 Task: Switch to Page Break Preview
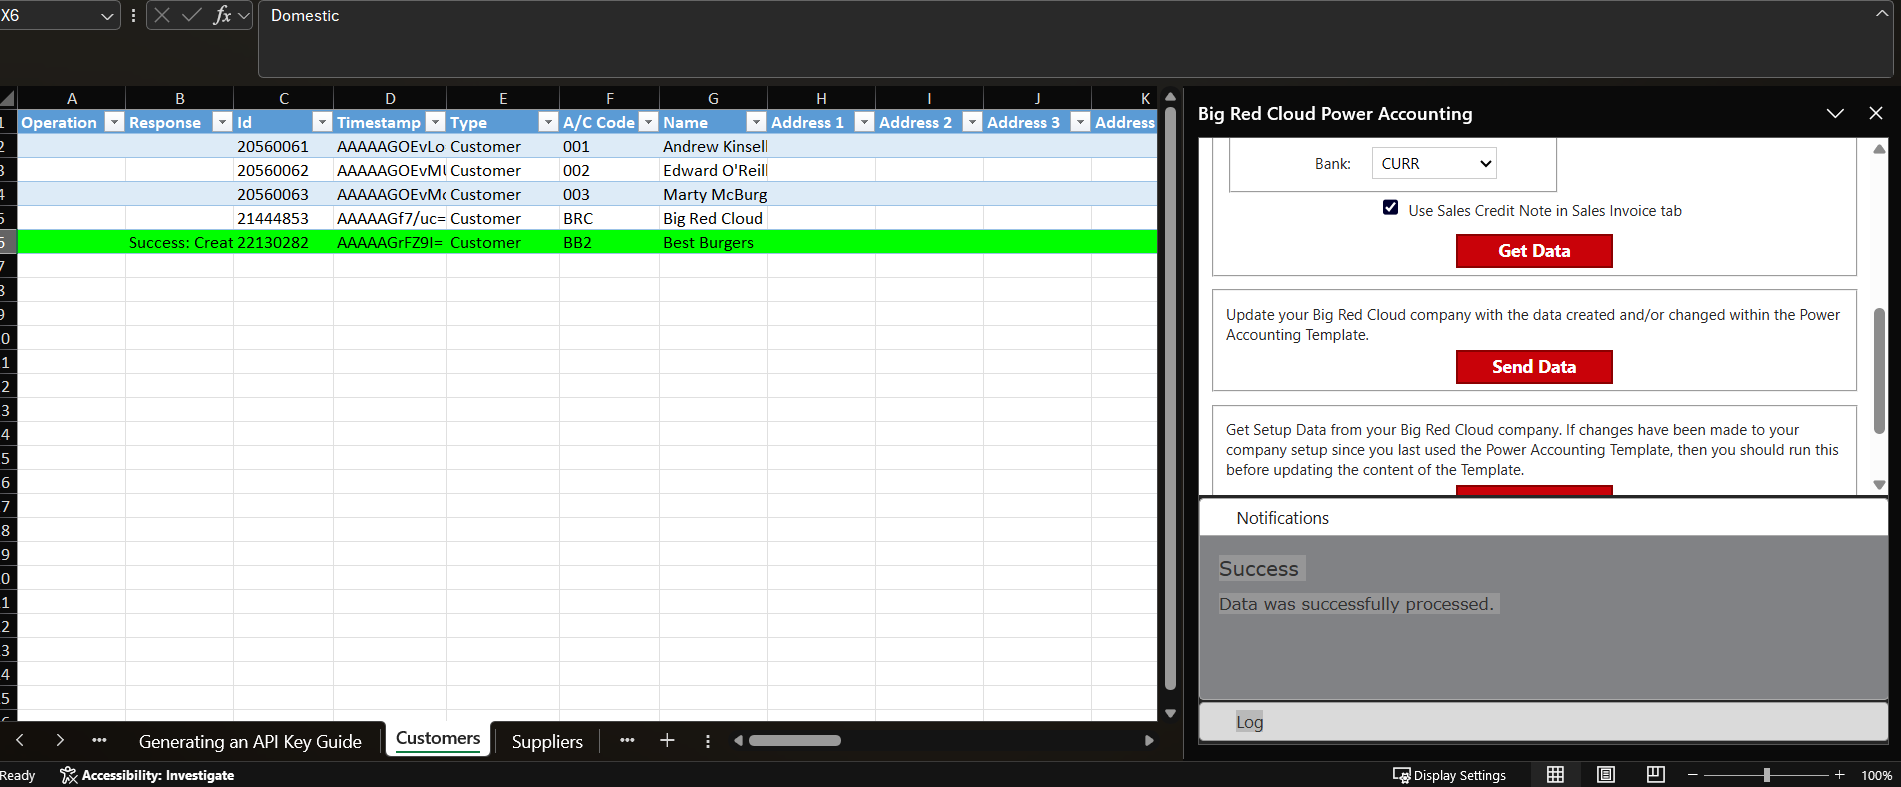click(1656, 775)
